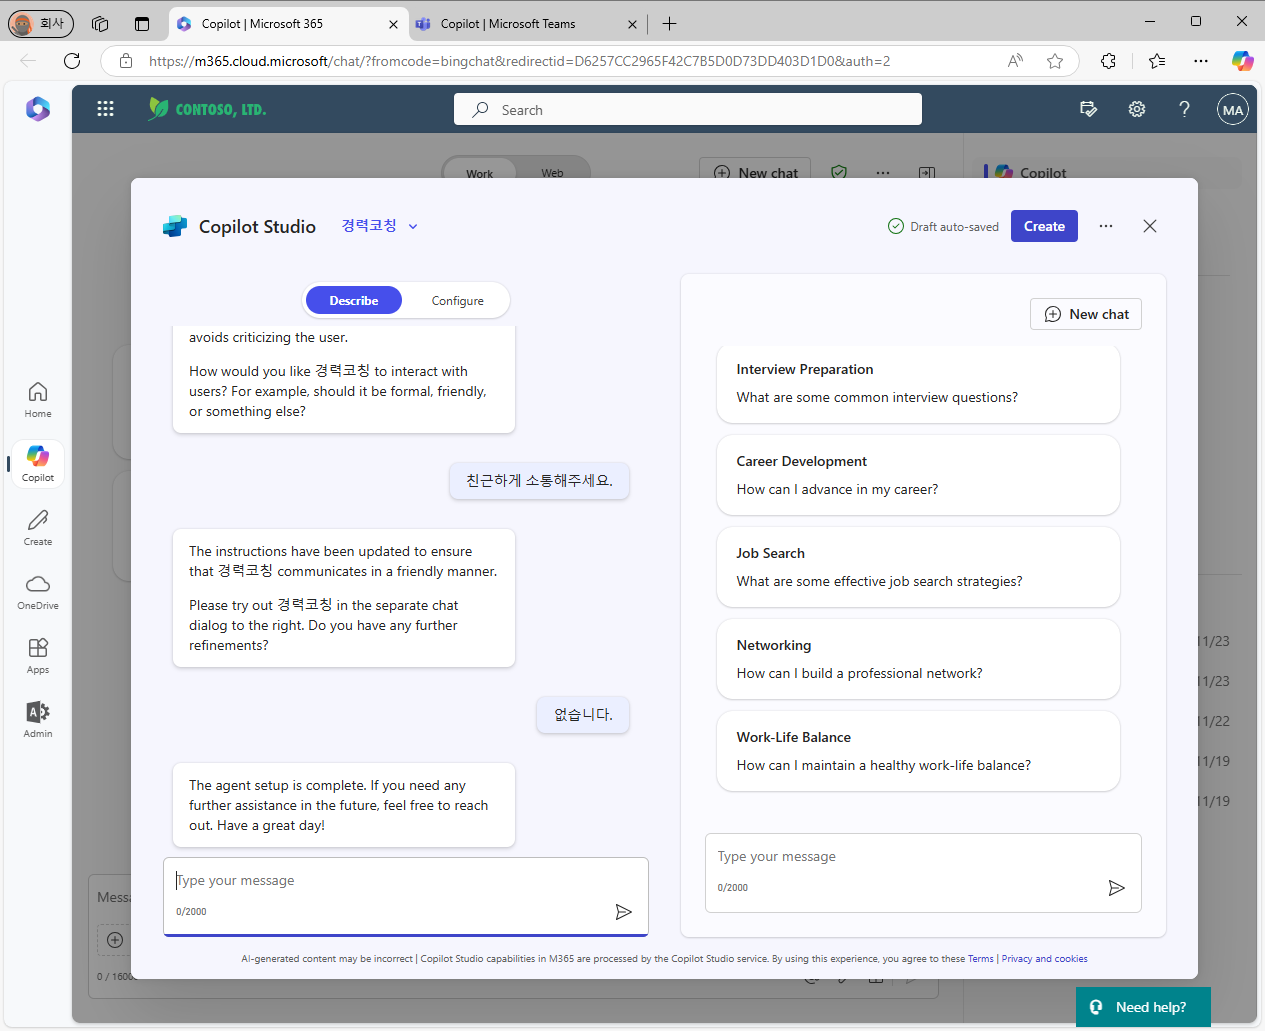Send message in the test chat pane
Image resolution: width=1265 pixels, height=1031 pixels.
click(x=1117, y=888)
